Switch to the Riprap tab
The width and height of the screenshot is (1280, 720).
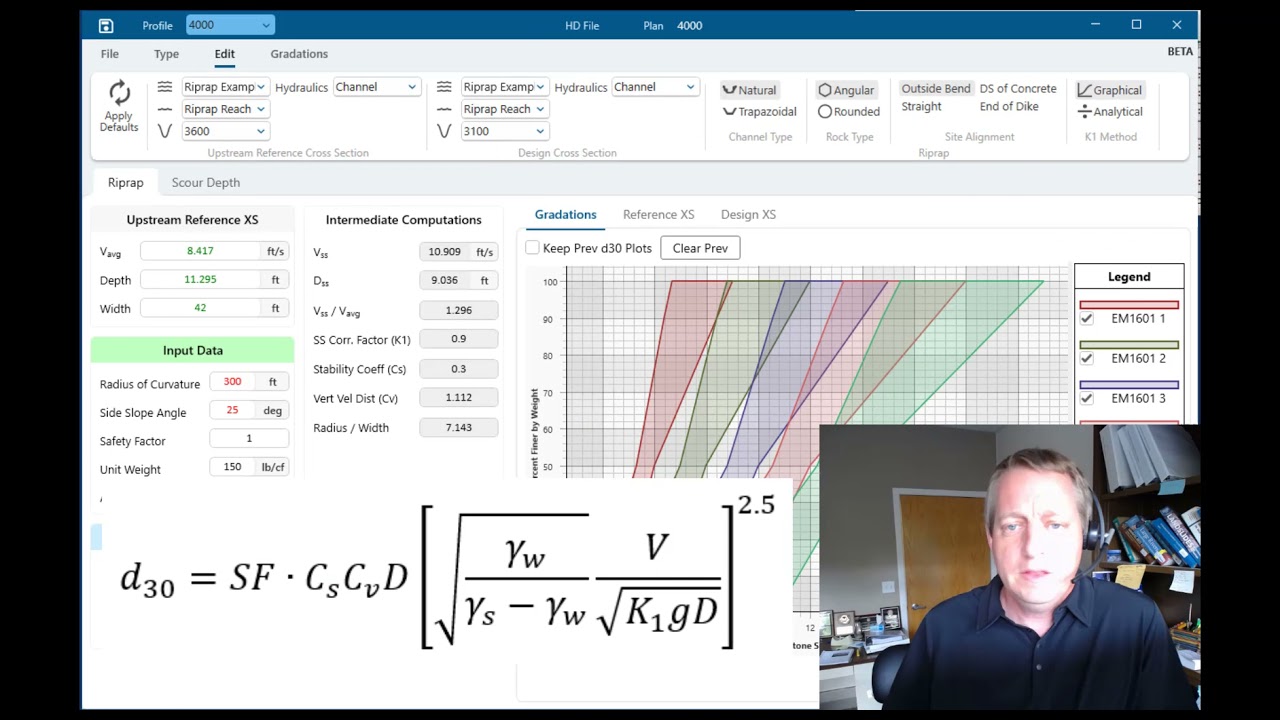(126, 182)
